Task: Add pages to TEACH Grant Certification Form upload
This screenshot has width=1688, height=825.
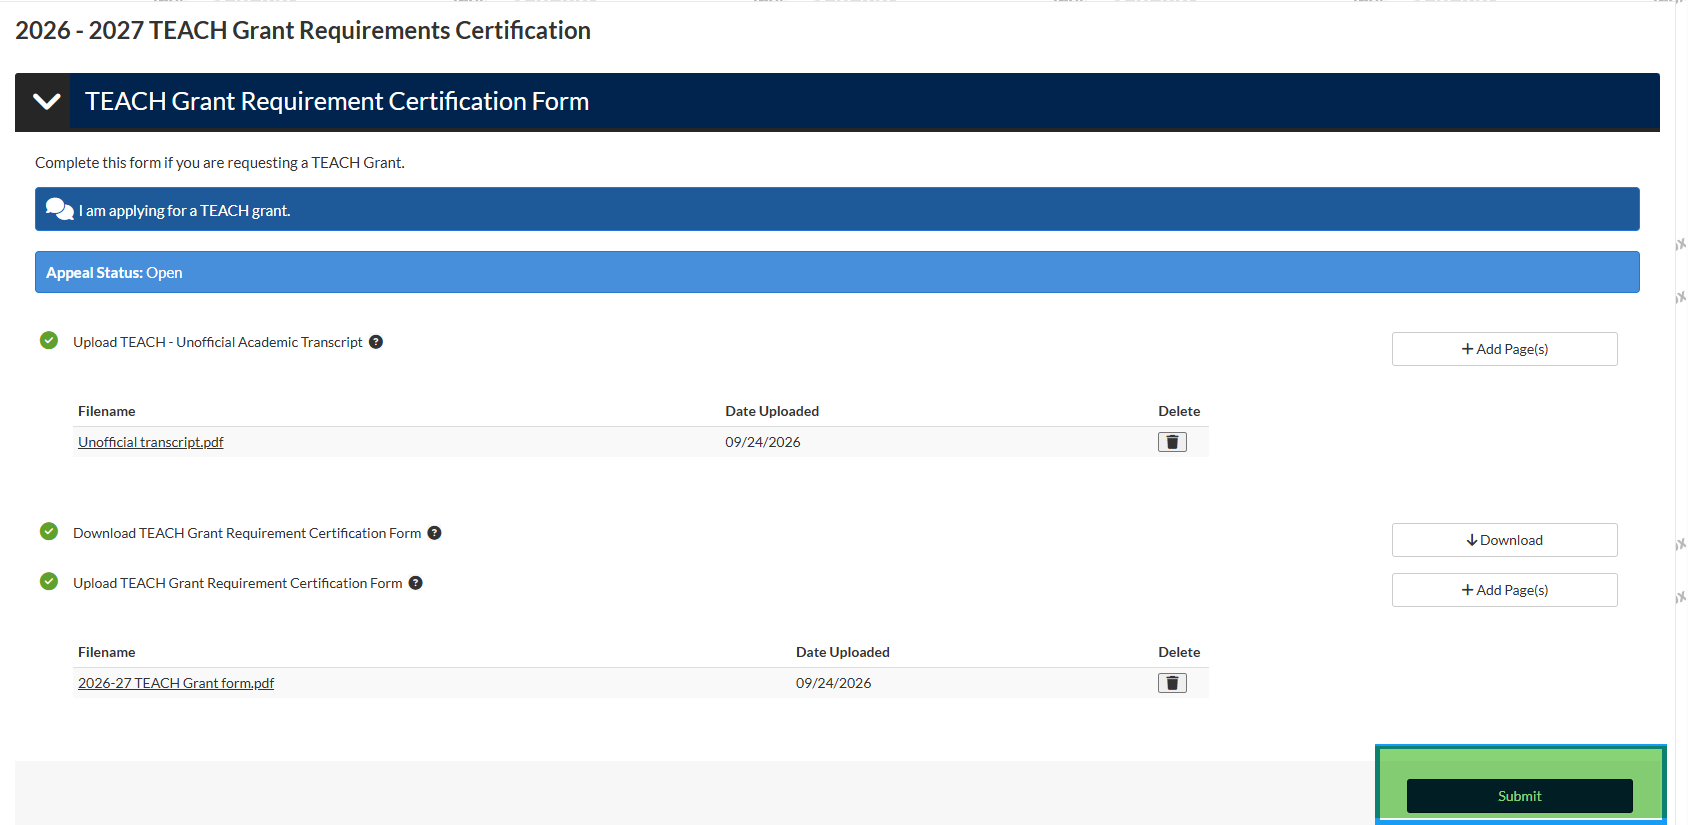Action: tap(1504, 590)
